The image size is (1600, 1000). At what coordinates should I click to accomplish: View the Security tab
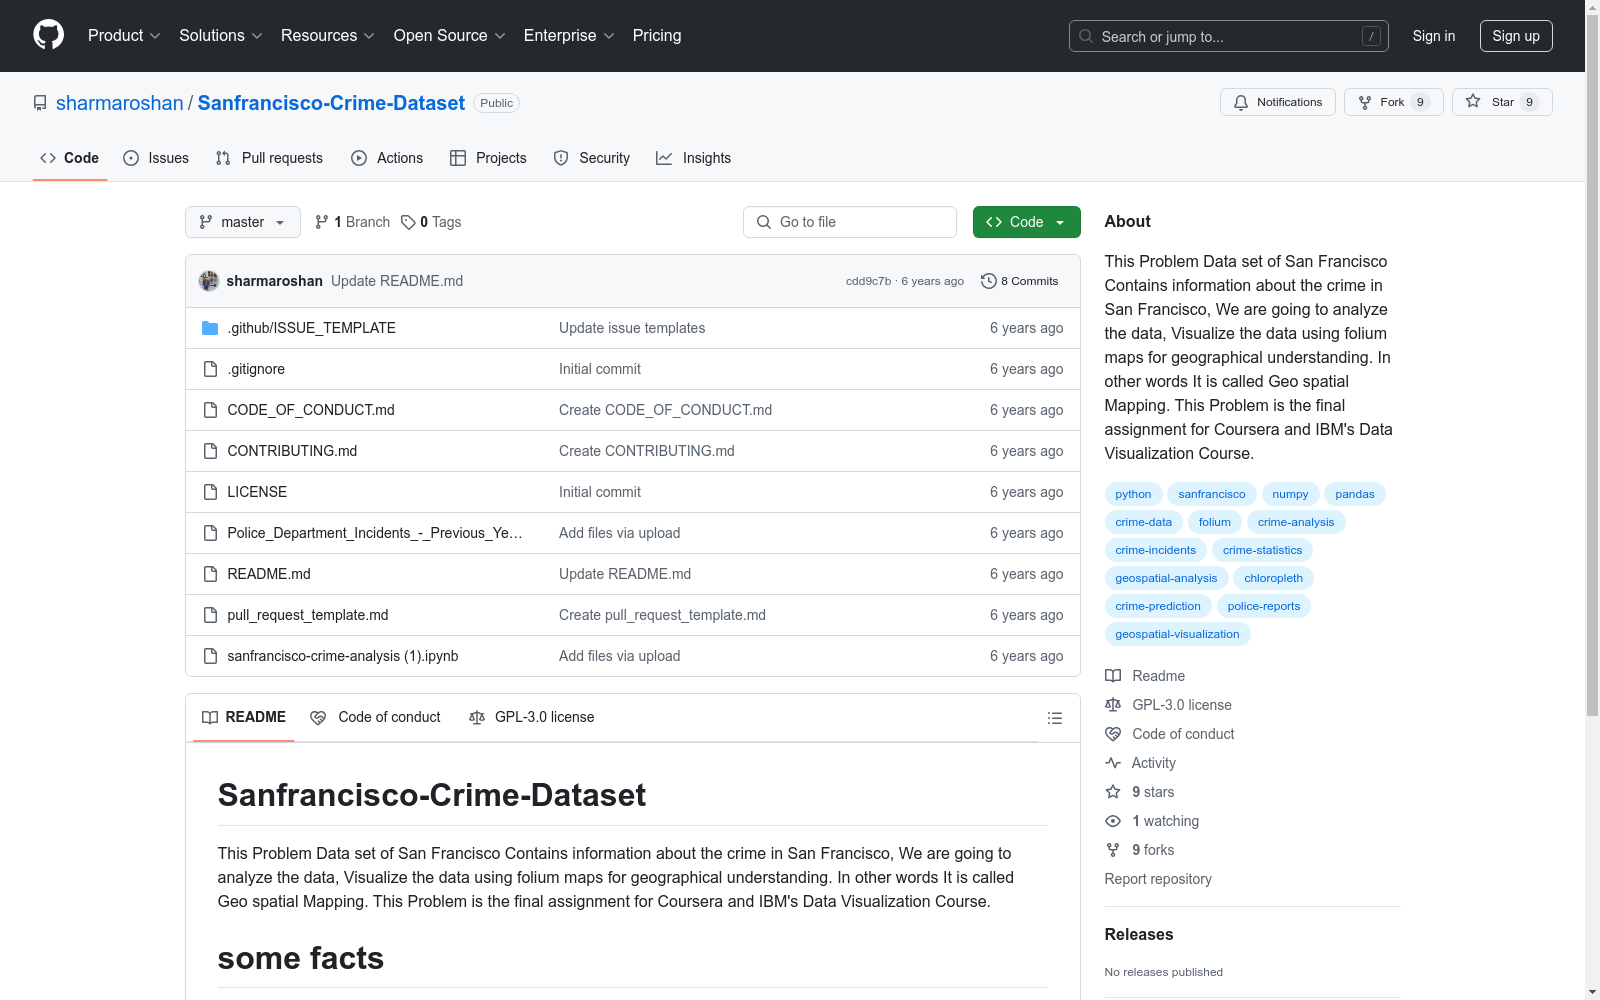click(x=592, y=158)
